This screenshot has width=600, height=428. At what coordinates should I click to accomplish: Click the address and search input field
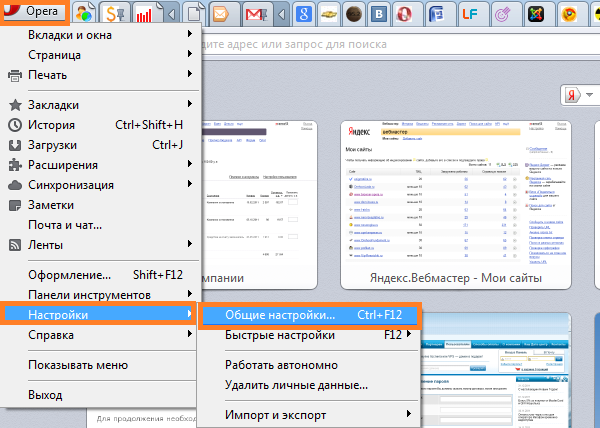(400, 44)
